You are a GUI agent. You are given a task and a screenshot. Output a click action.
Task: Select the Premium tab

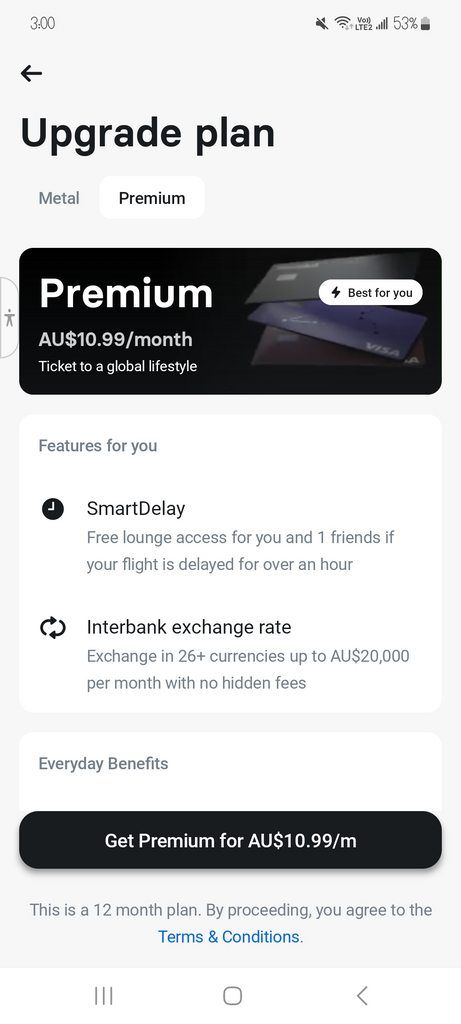(152, 198)
